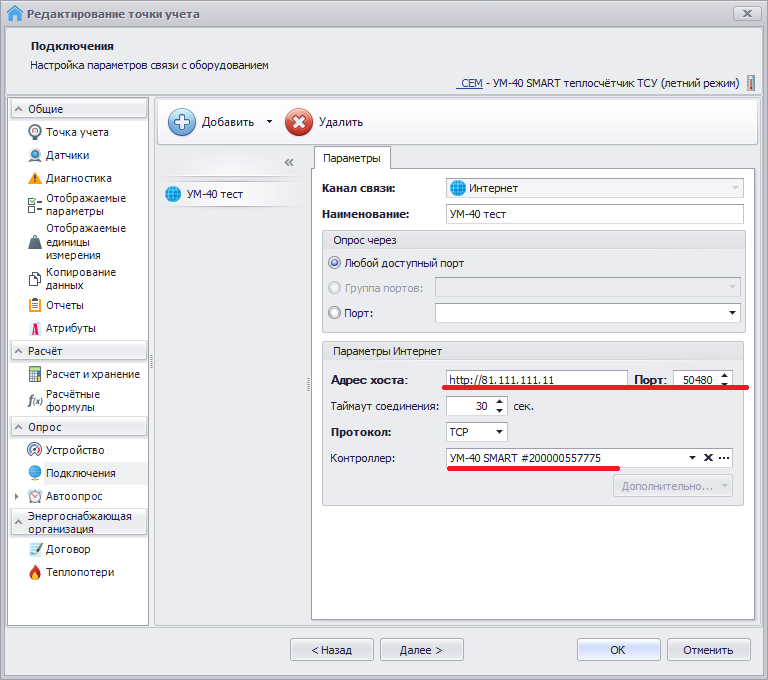The width and height of the screenshot is (768, 680).
Task: Open Diagnostics in the sidebar
Action: tap(78, 178)
